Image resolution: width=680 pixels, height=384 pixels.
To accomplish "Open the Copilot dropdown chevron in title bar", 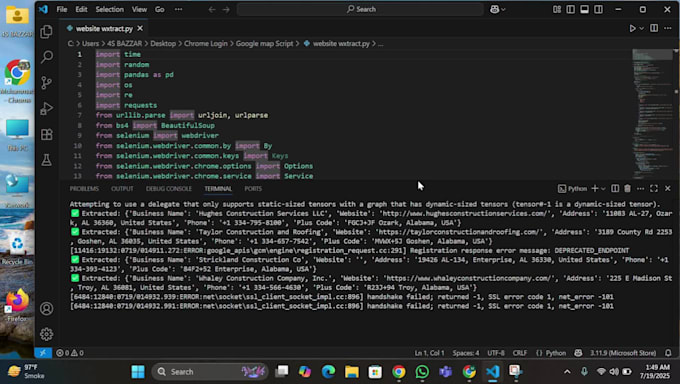I will 503,10.
